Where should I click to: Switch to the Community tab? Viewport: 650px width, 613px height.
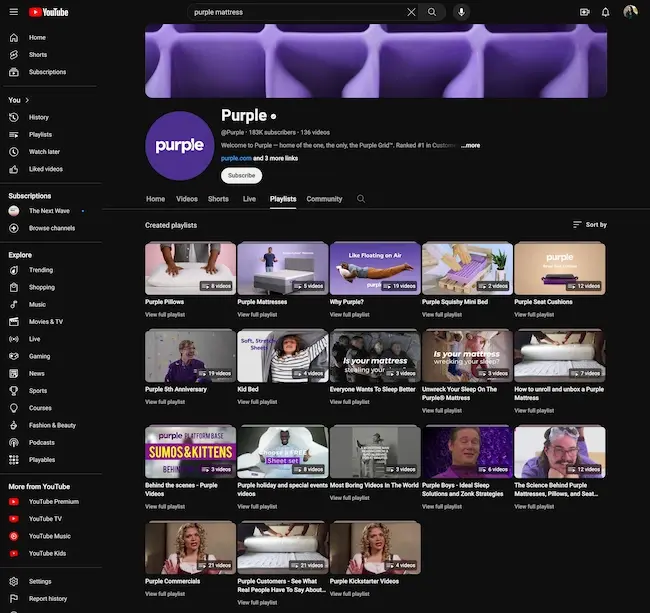tap(324, 199)
